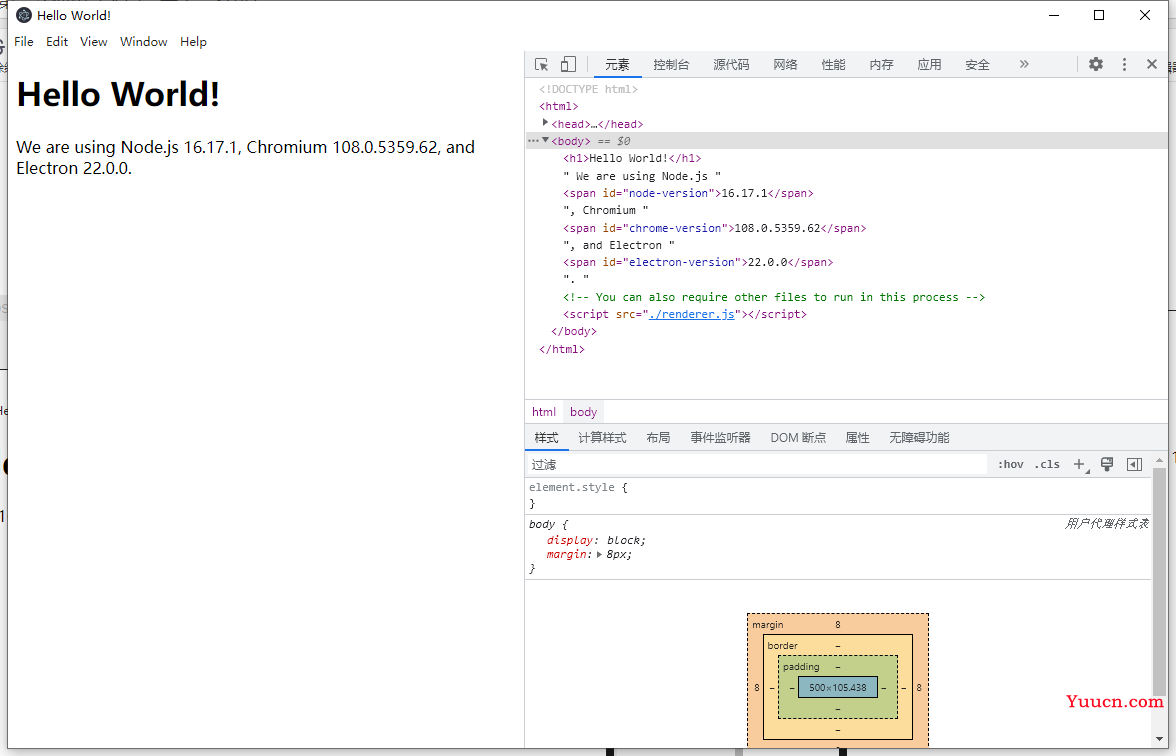Image resolution: width=1176 pixels, height=756 pixels.
Task: Click the new style rule plus icon
Action: [1079, 465]
